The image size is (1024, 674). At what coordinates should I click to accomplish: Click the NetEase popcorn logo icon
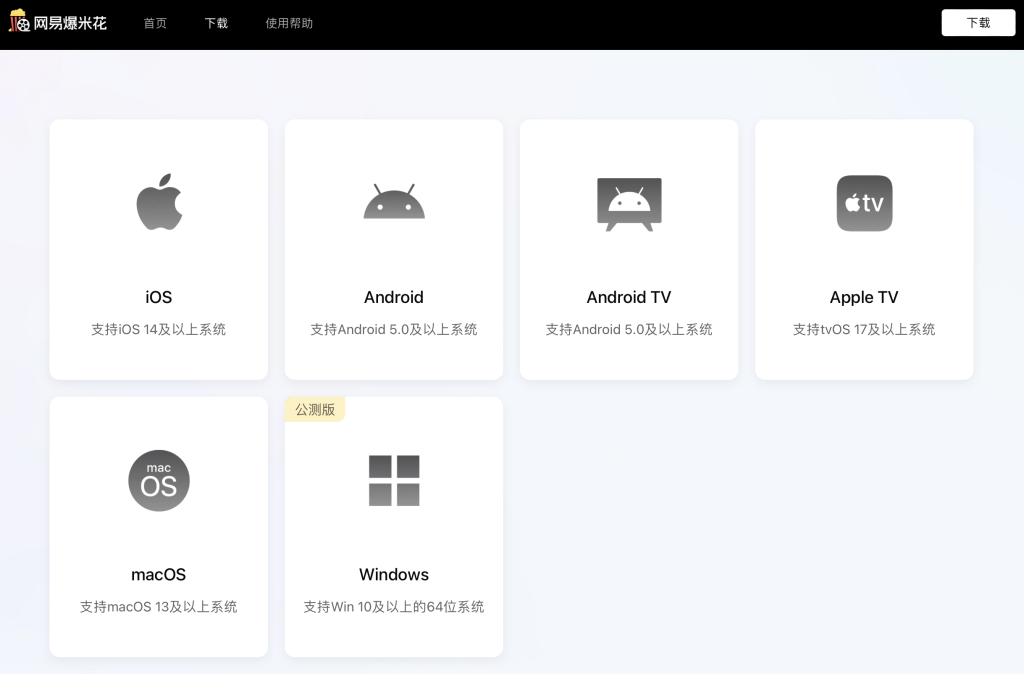click(19, 21)
